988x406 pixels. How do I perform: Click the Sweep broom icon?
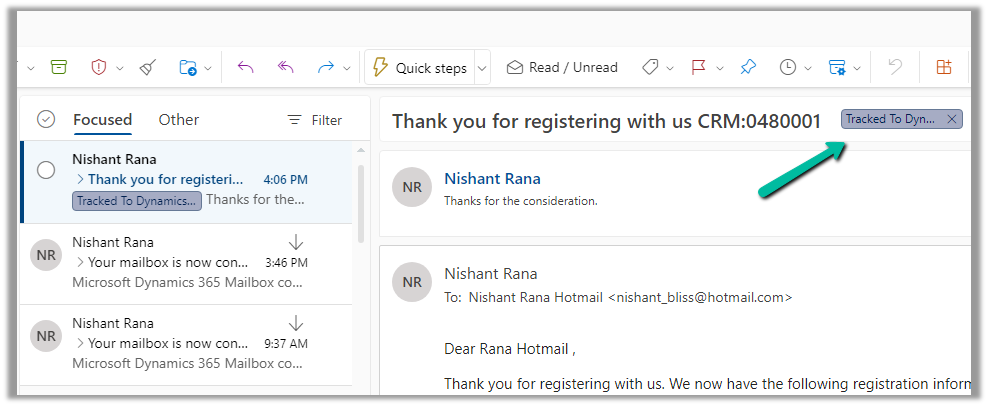point(148,67)
